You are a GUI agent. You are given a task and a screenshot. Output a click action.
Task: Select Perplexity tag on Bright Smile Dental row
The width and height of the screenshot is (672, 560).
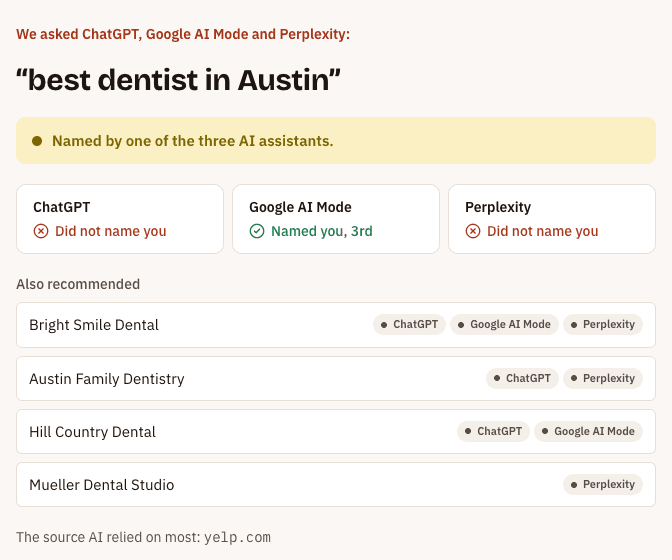click(603, 324)
